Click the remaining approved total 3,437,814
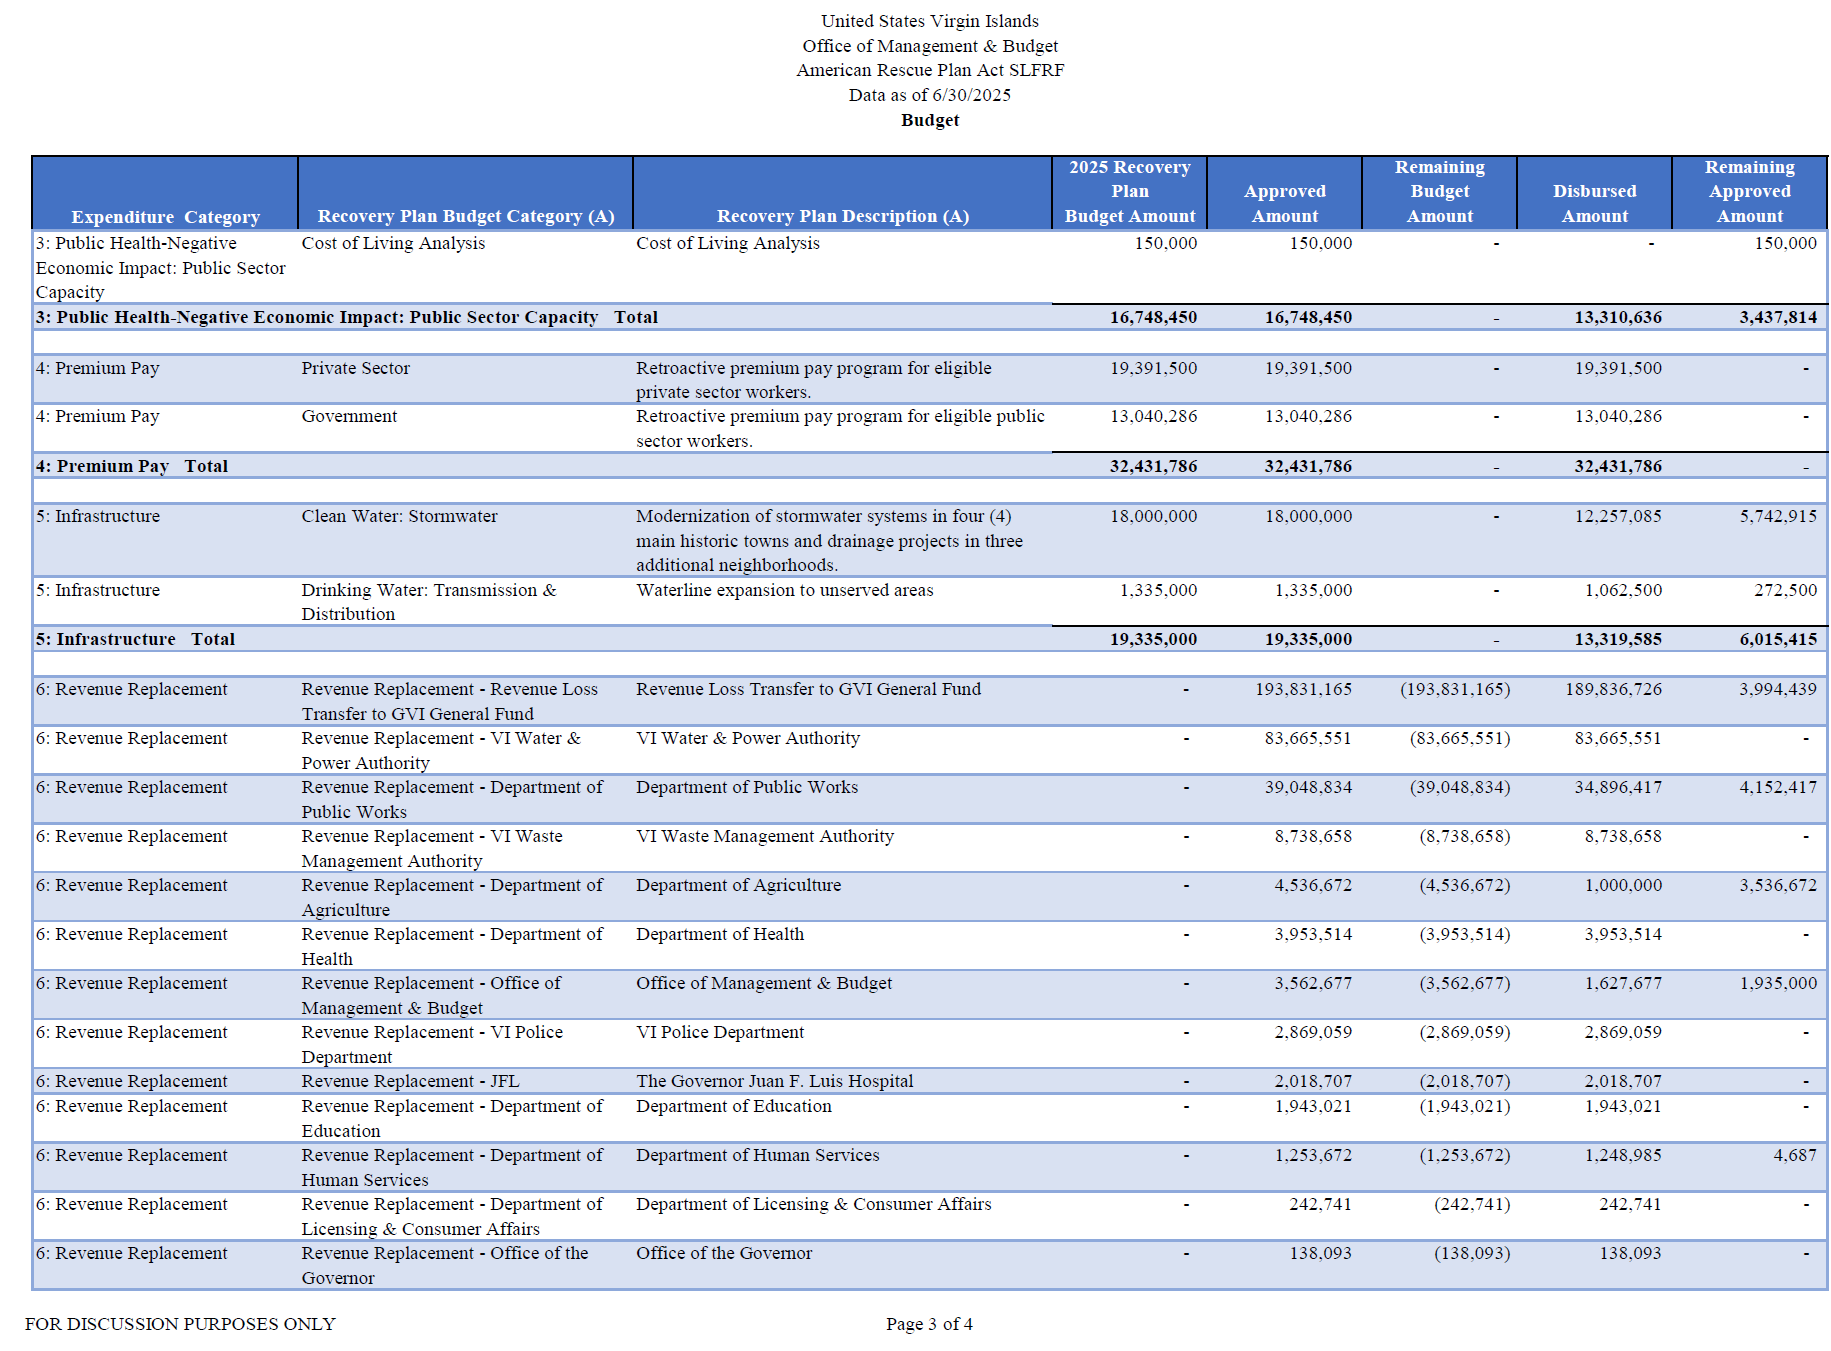Viewport: 1831px width, 1351px height. point(1778,317)
